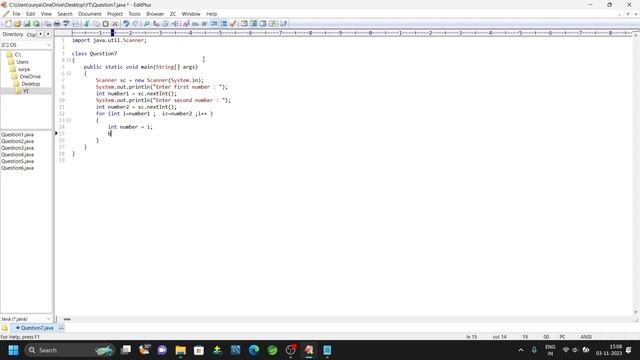Click the Save toolbar icon

point(27,24)
